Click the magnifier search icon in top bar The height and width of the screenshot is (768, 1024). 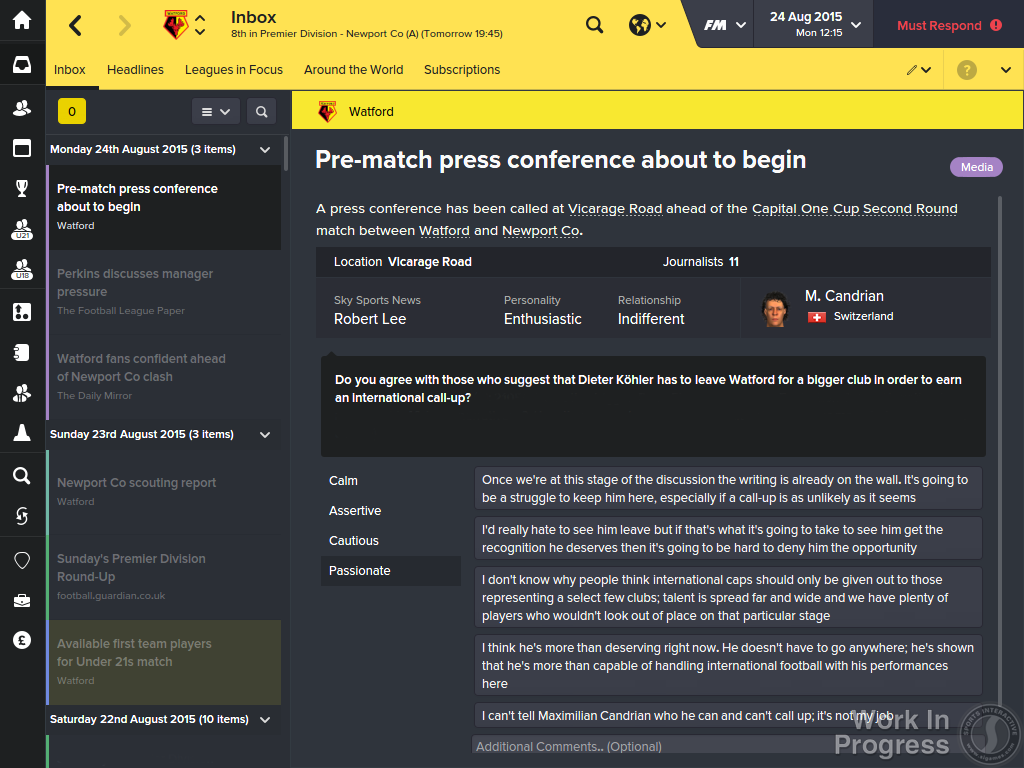pos(594,25)
